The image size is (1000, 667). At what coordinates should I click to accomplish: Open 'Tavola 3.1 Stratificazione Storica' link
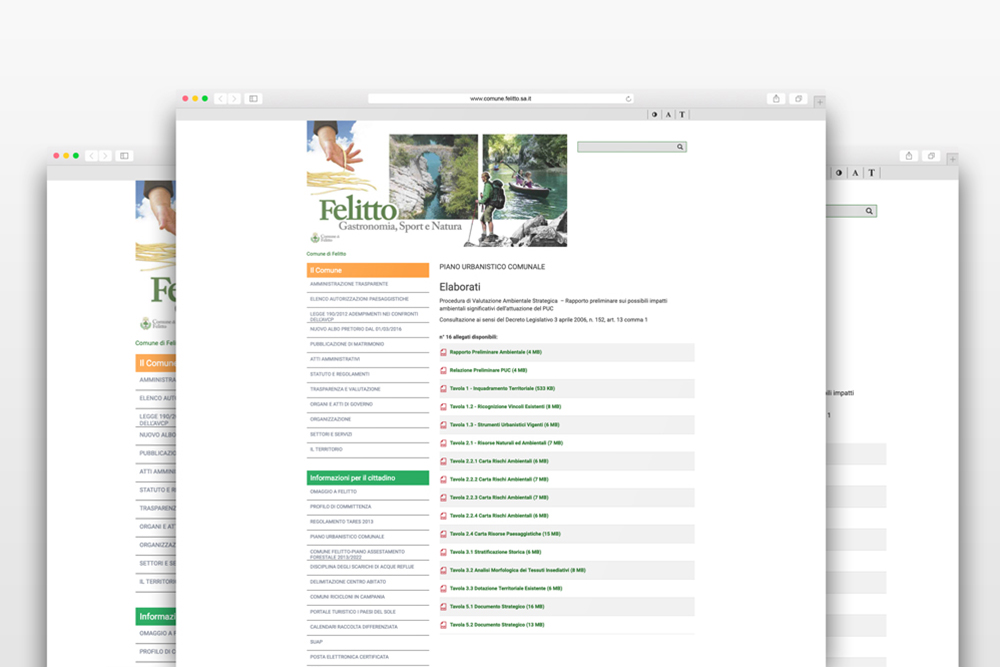pos(496,552)
